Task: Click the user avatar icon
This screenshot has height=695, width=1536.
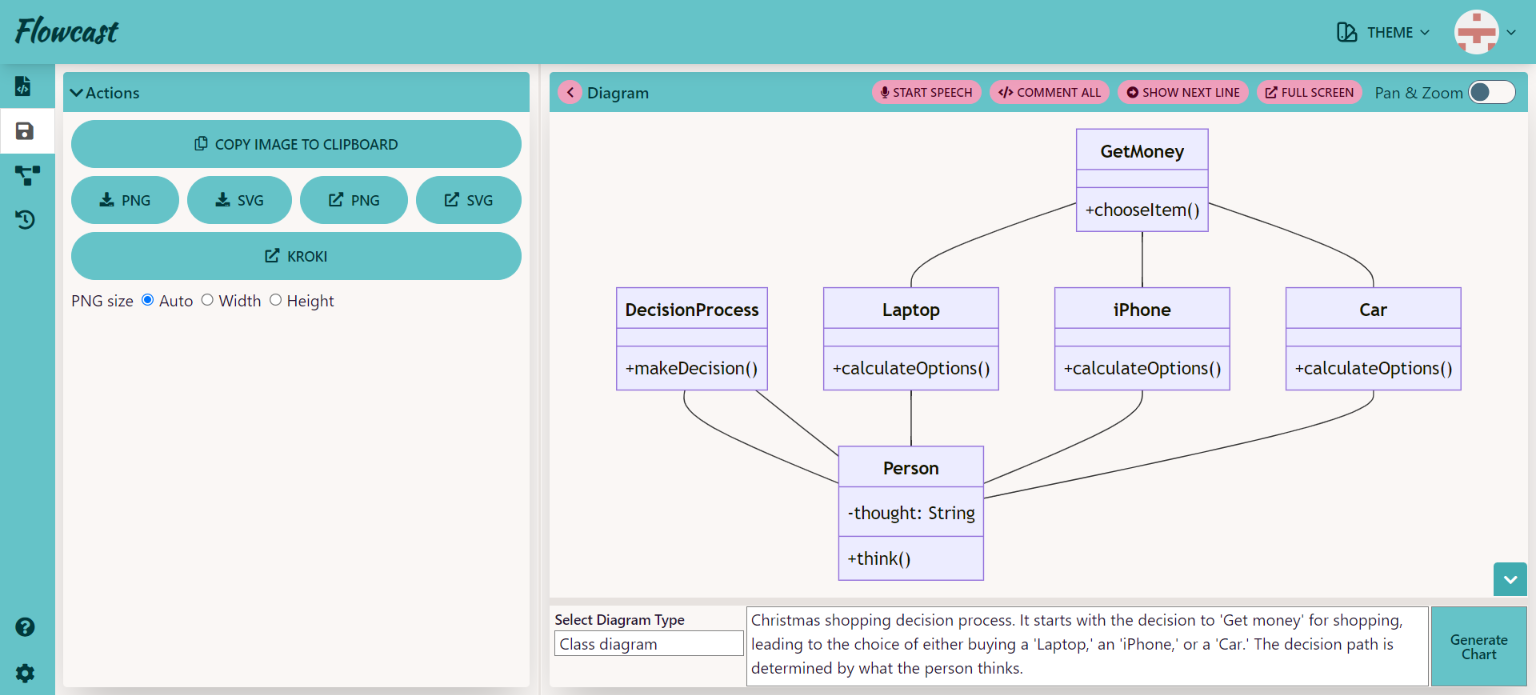Action: (x=1476, y=33)
